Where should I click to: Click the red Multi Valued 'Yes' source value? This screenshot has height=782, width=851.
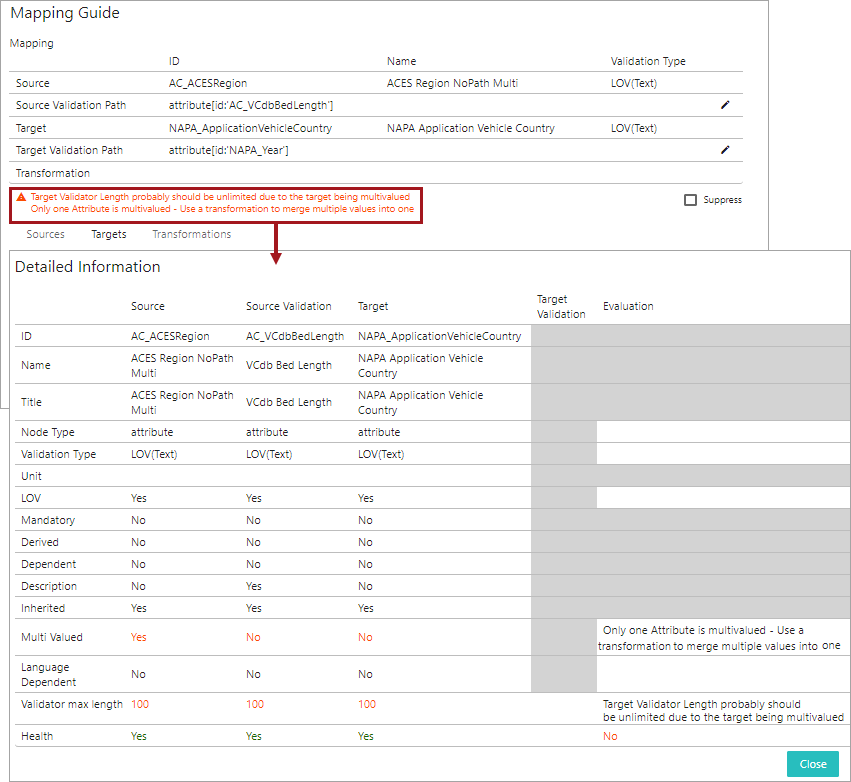[139, 637]
